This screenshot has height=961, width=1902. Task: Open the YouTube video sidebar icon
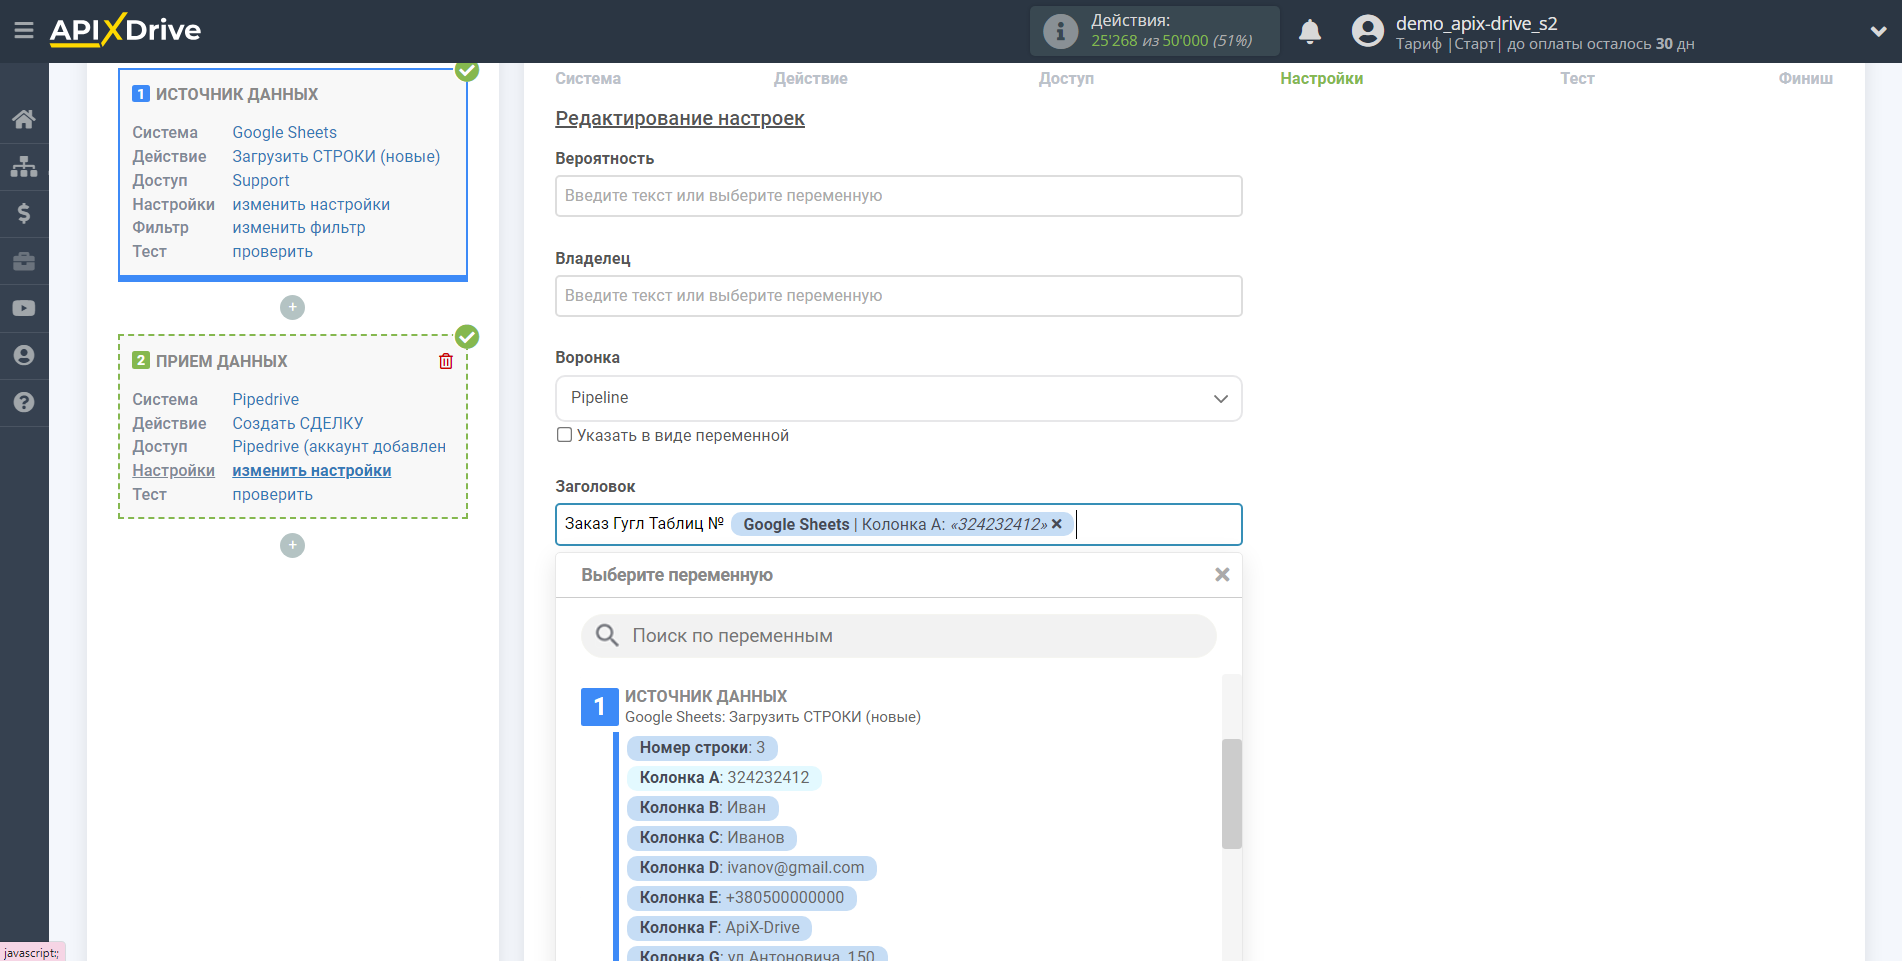pos(24,308)
